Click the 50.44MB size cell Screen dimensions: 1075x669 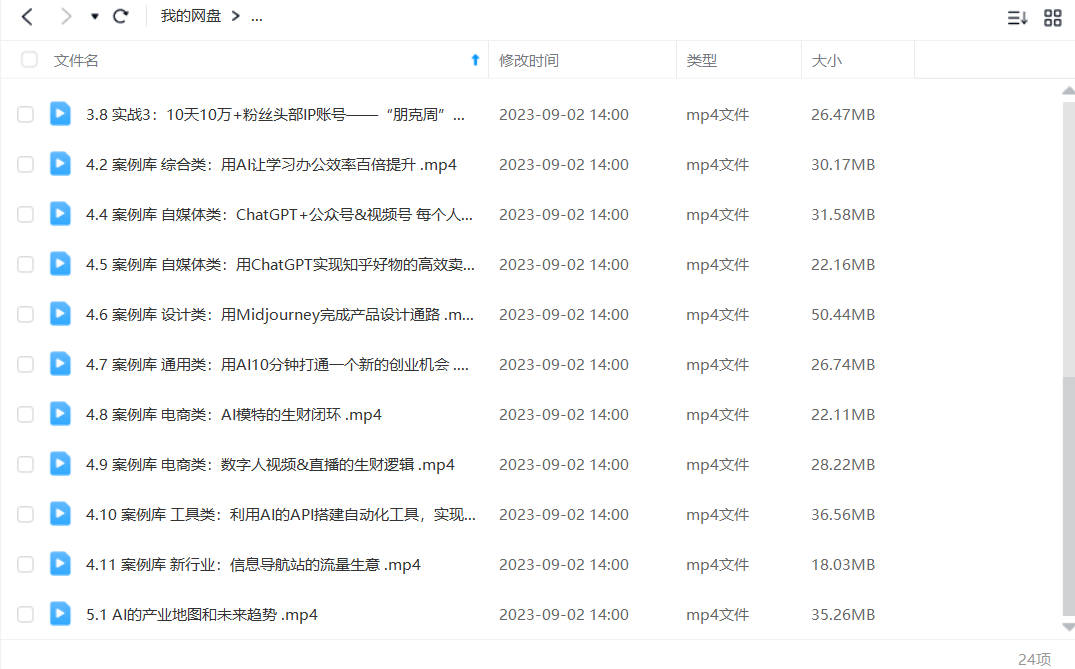pos(843,315)
